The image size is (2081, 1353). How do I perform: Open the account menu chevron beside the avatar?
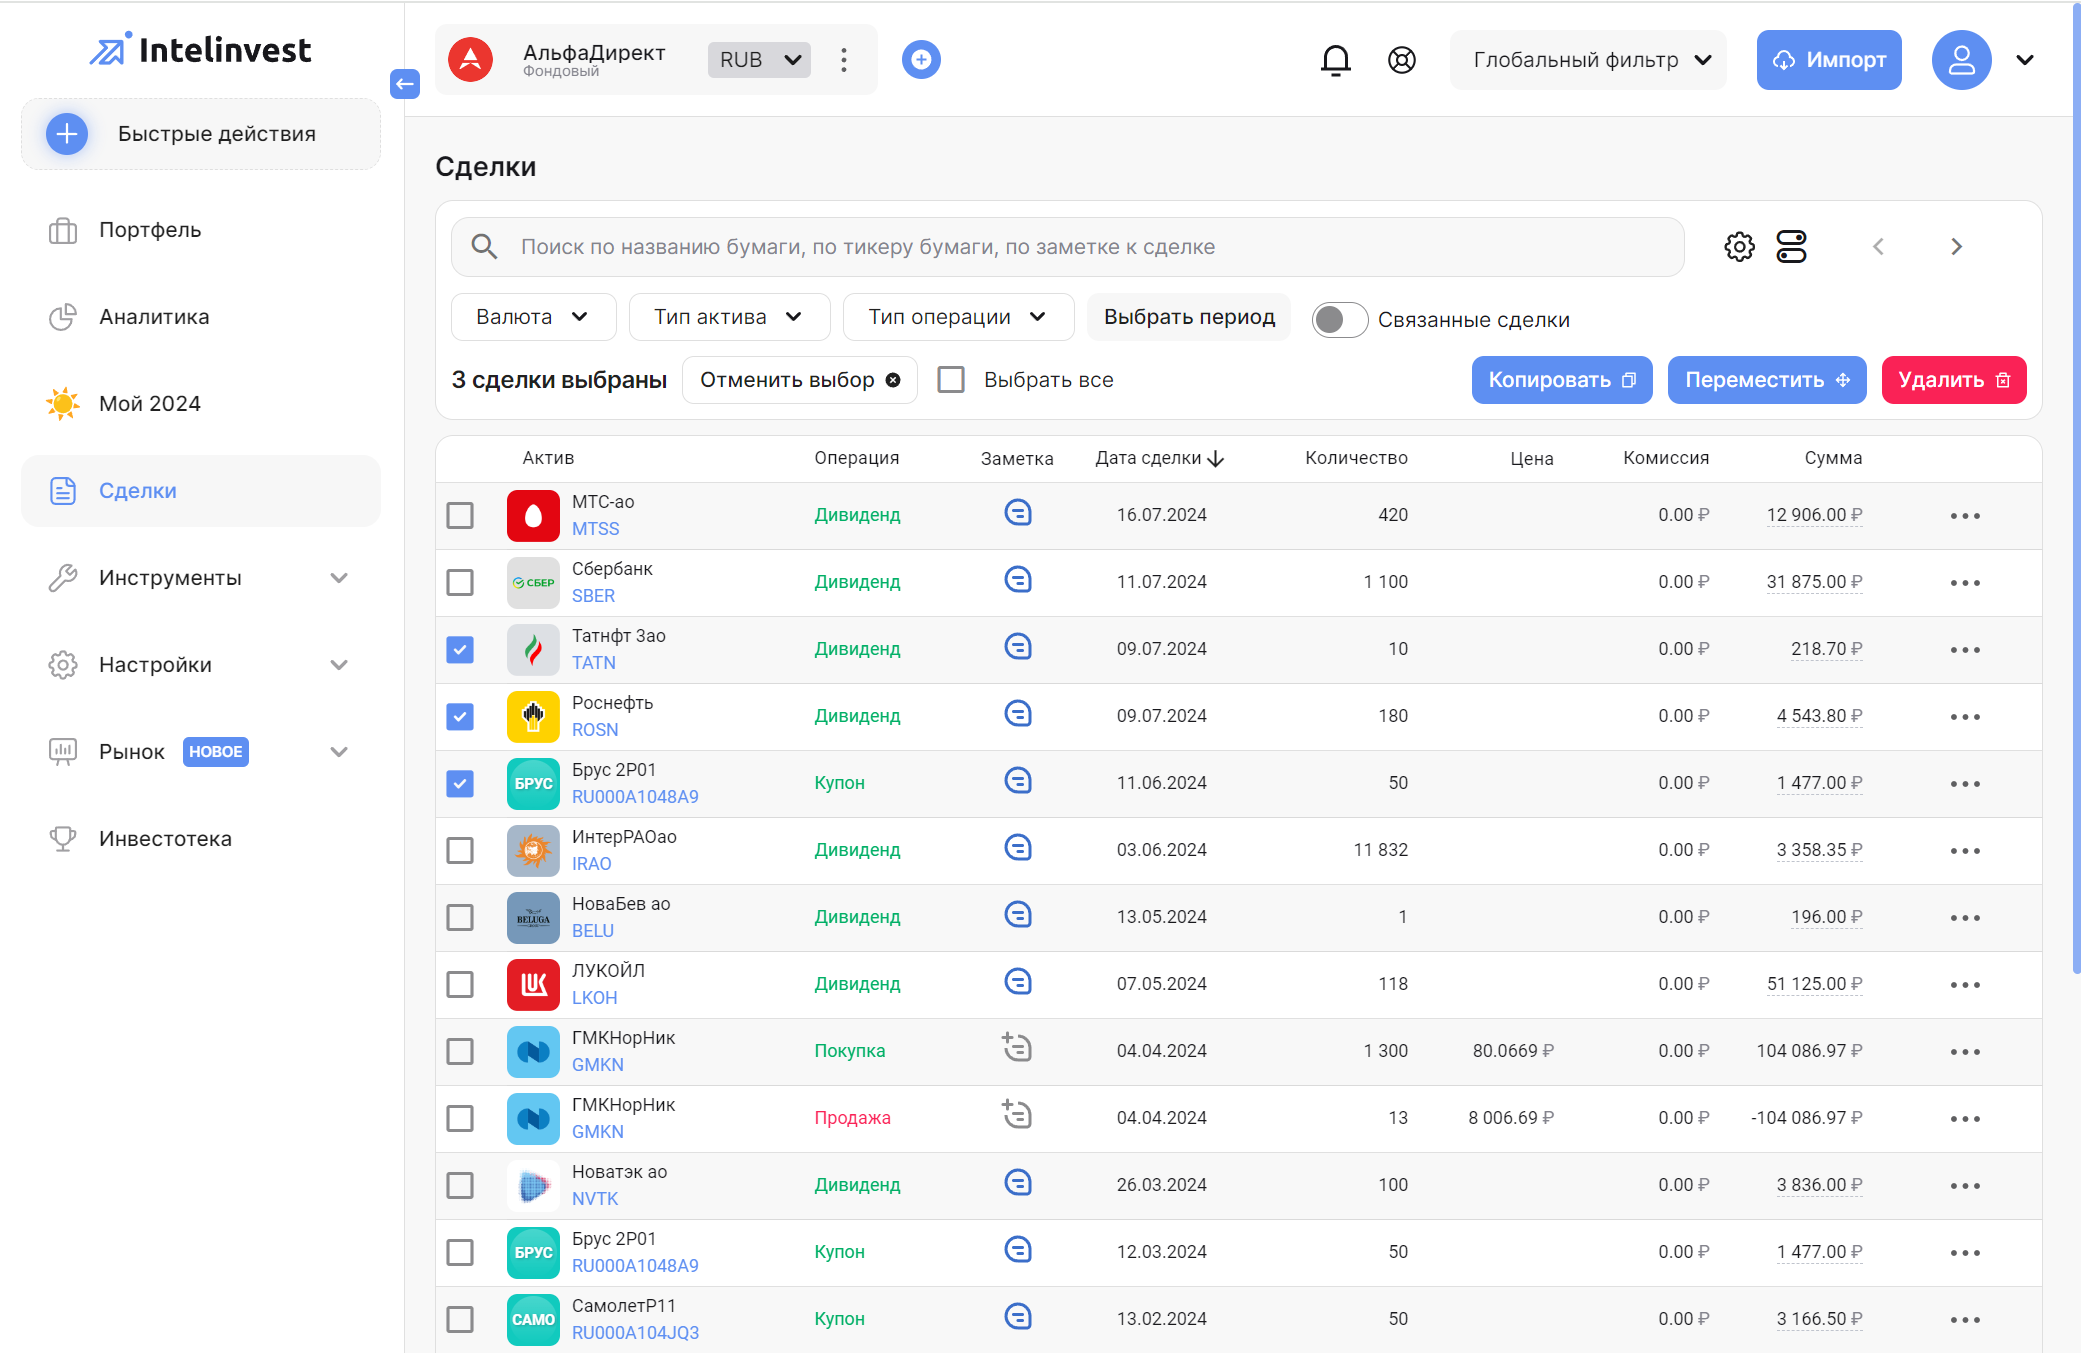click(2025, 60)
